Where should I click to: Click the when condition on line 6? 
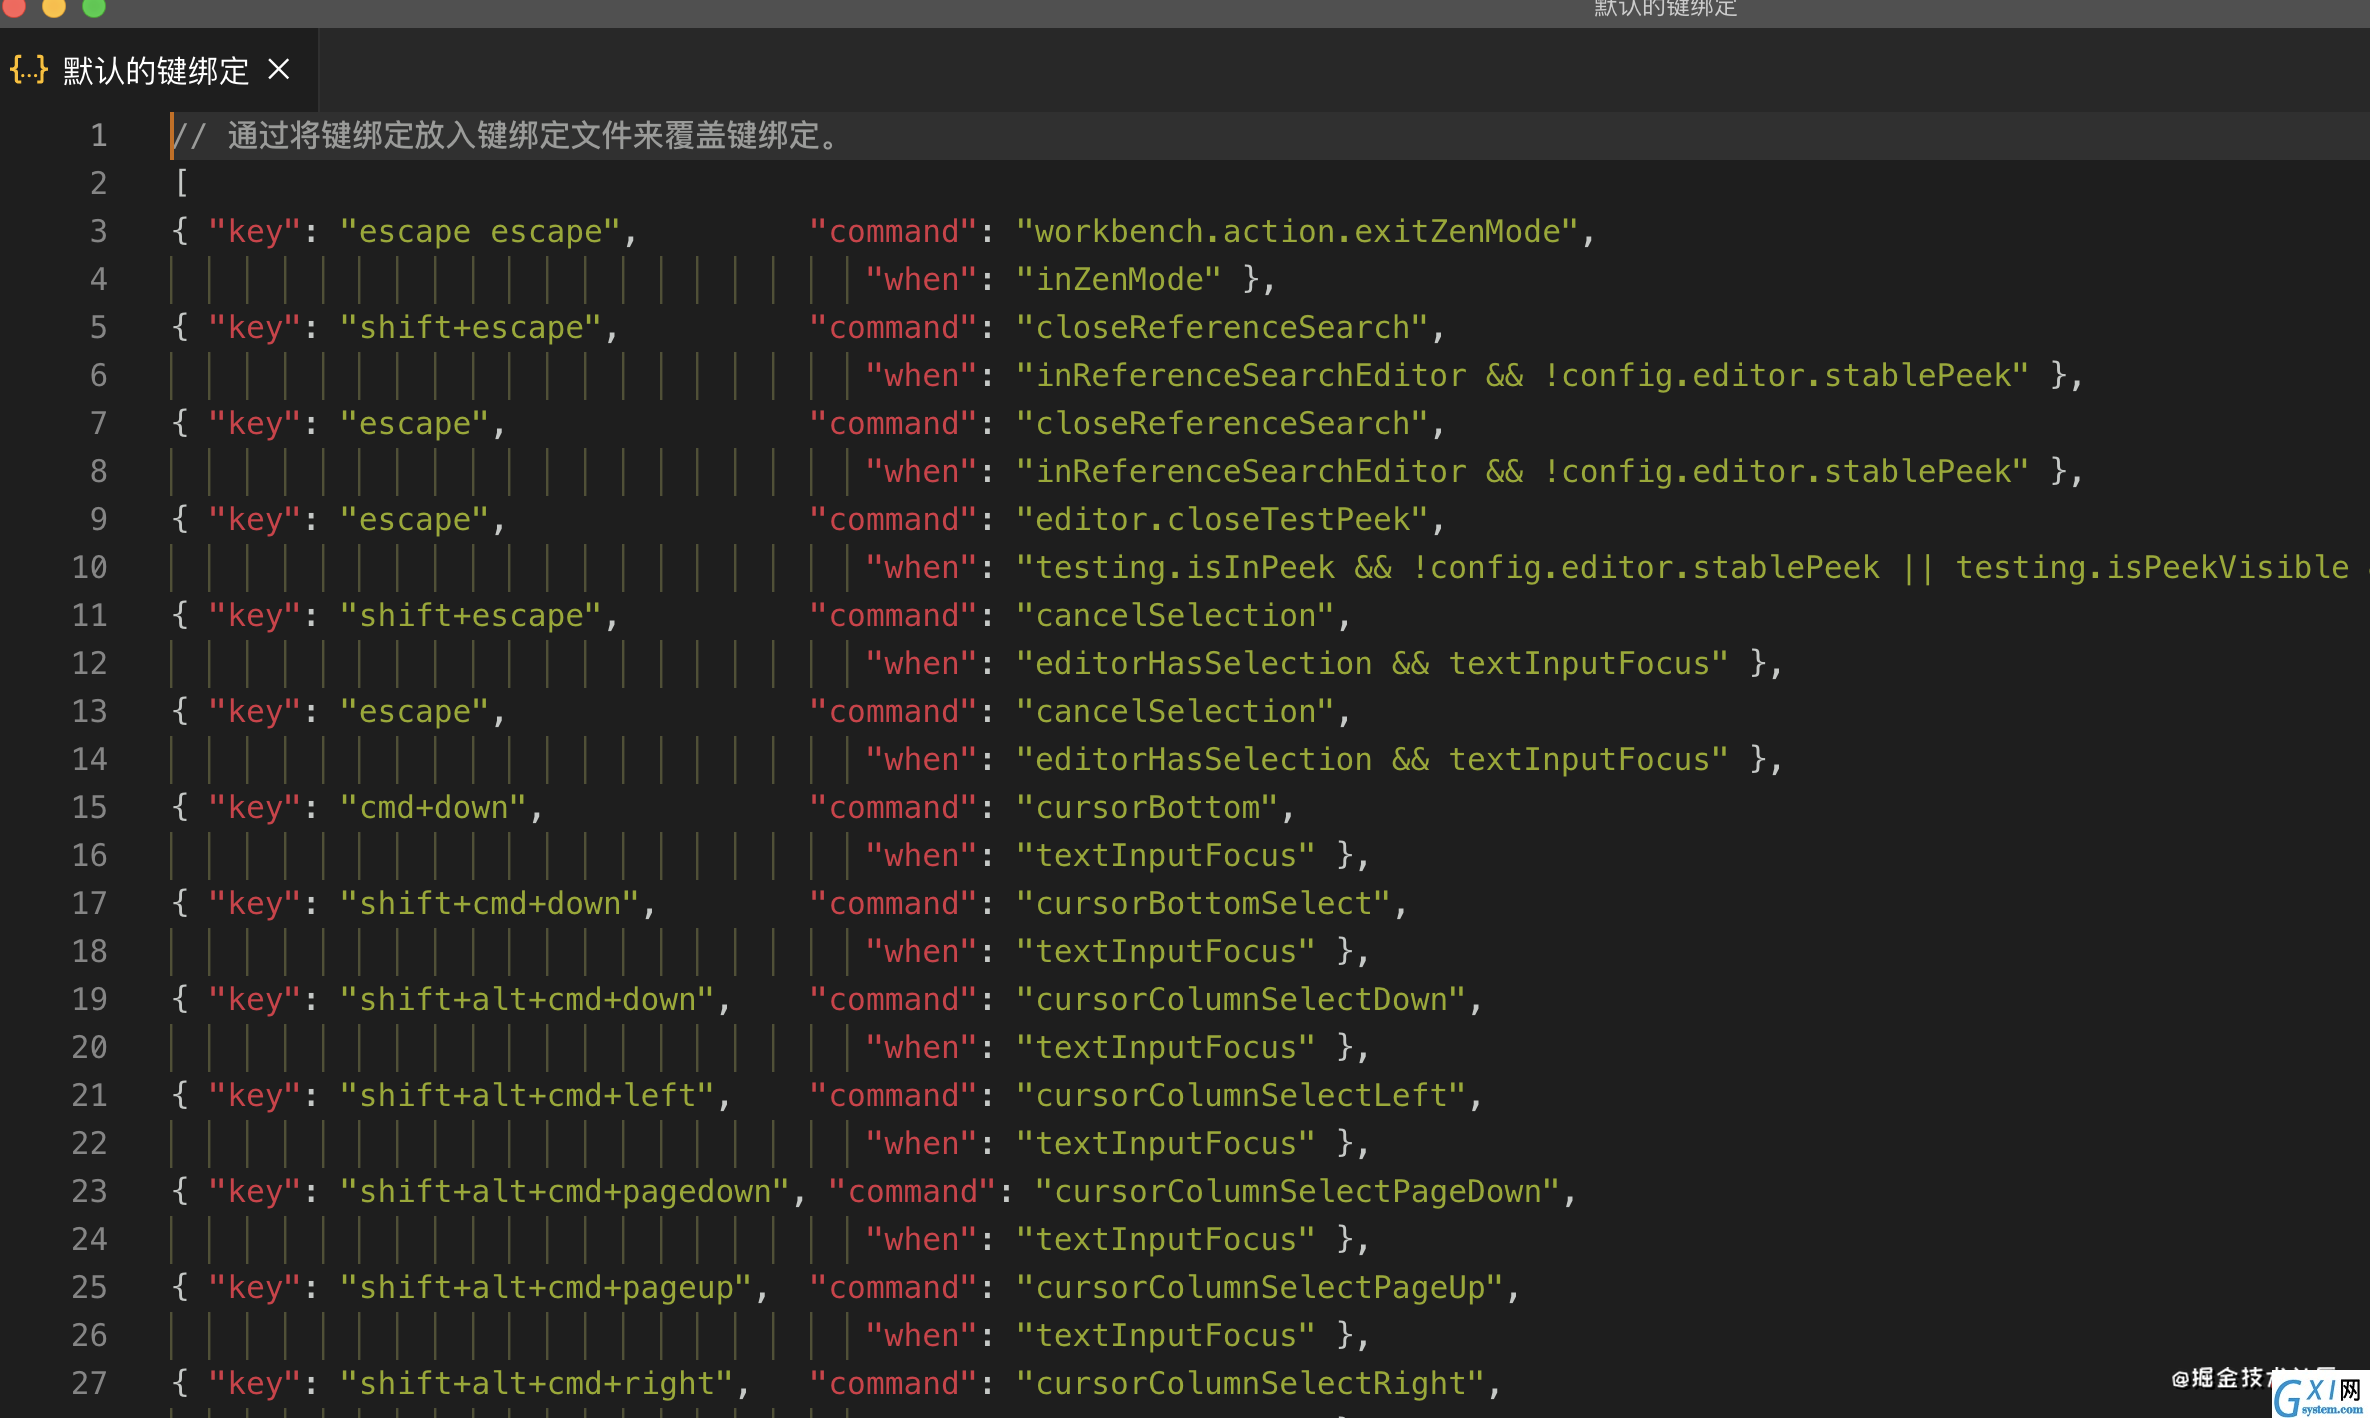tap(1522, 375)
